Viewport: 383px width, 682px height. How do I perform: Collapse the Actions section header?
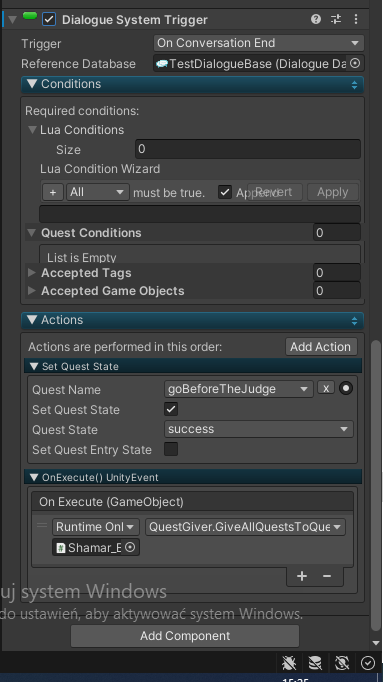(192, 321)
